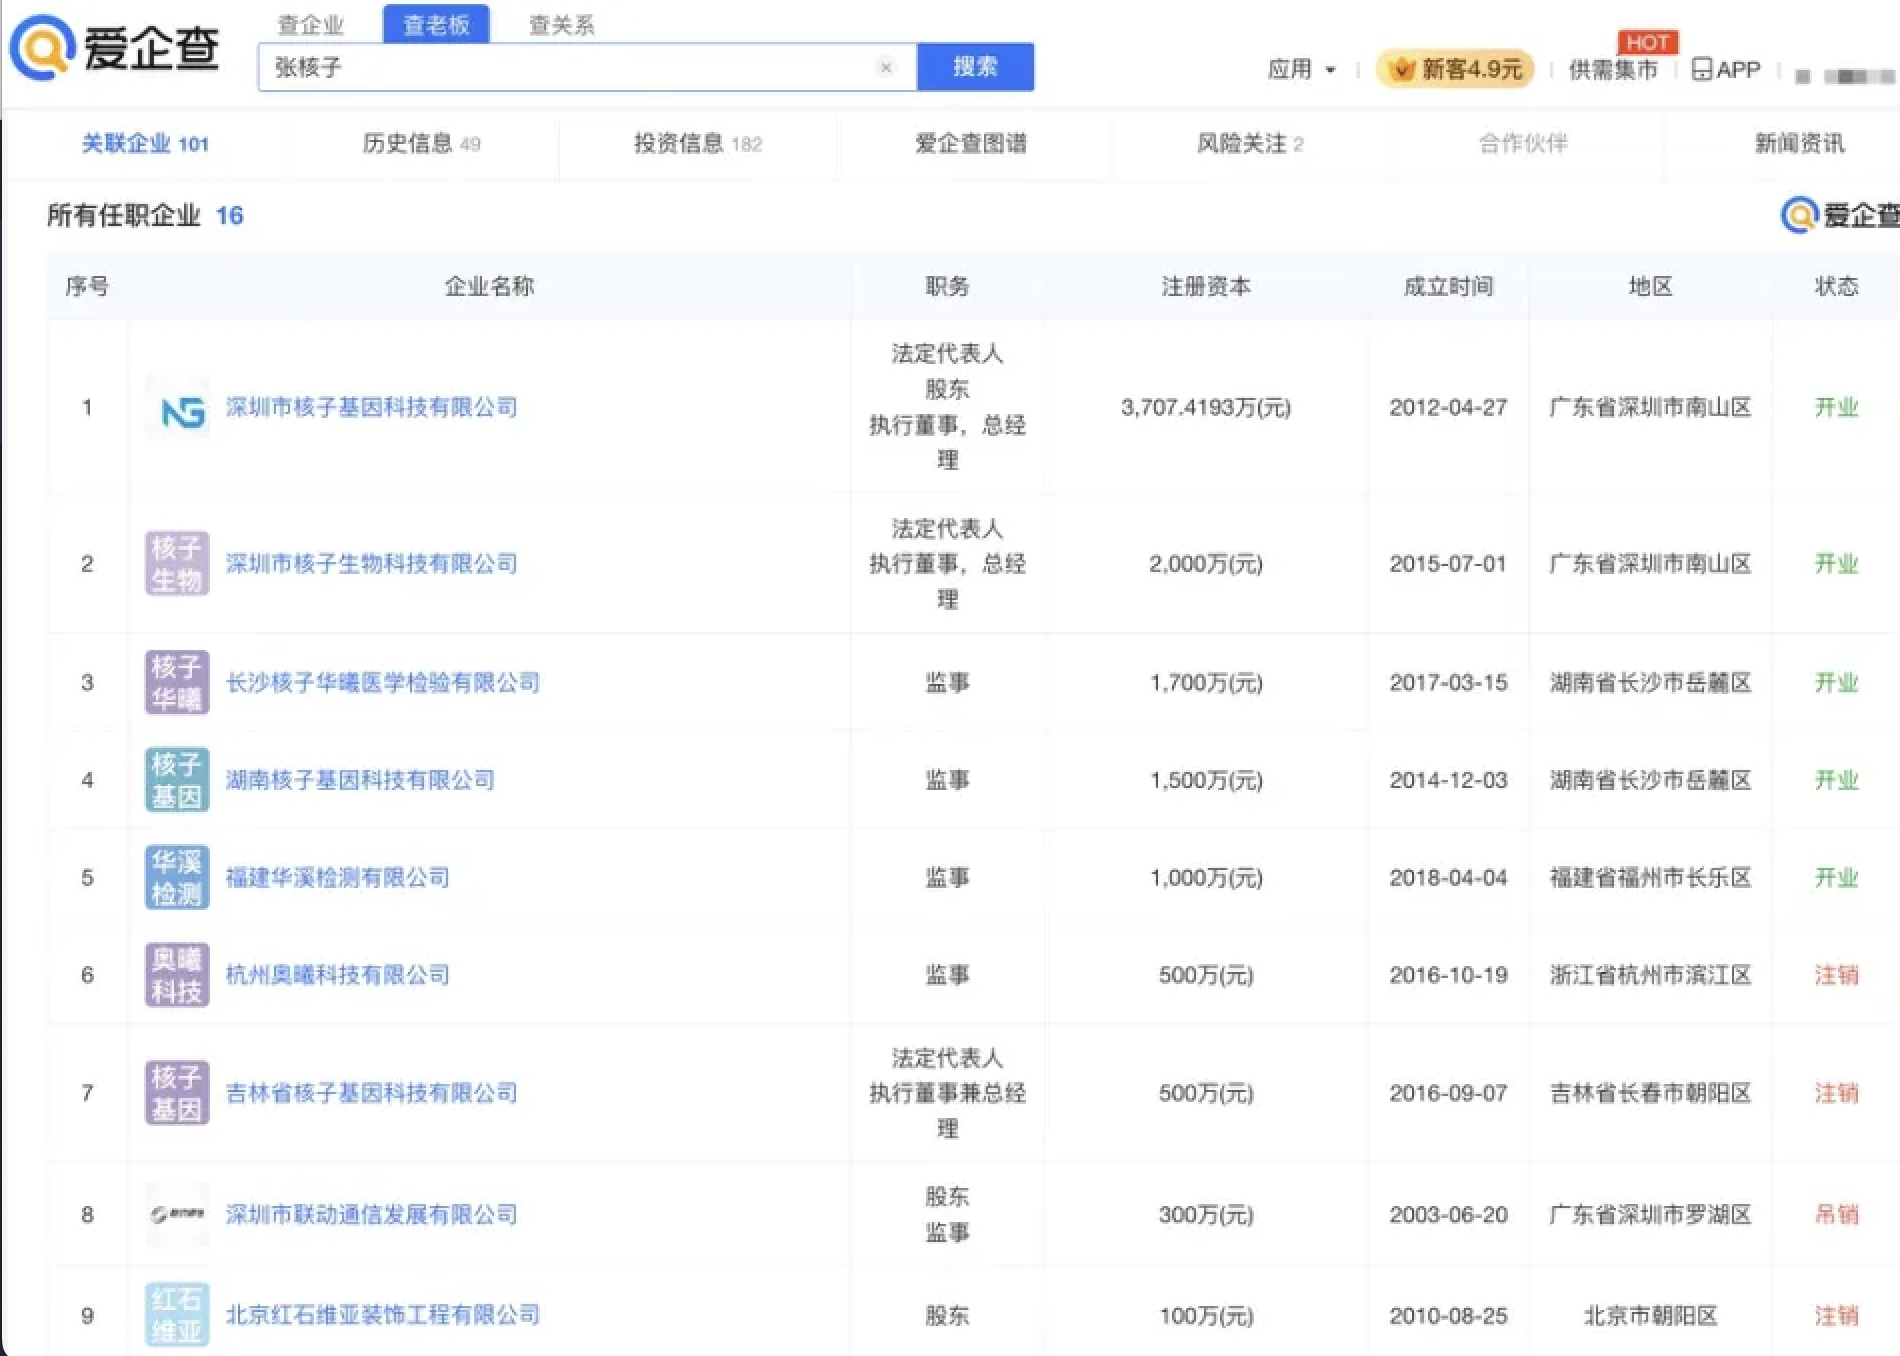
Task: Open 福建华溪检测有限公司 company link
Action: point(338,877)
